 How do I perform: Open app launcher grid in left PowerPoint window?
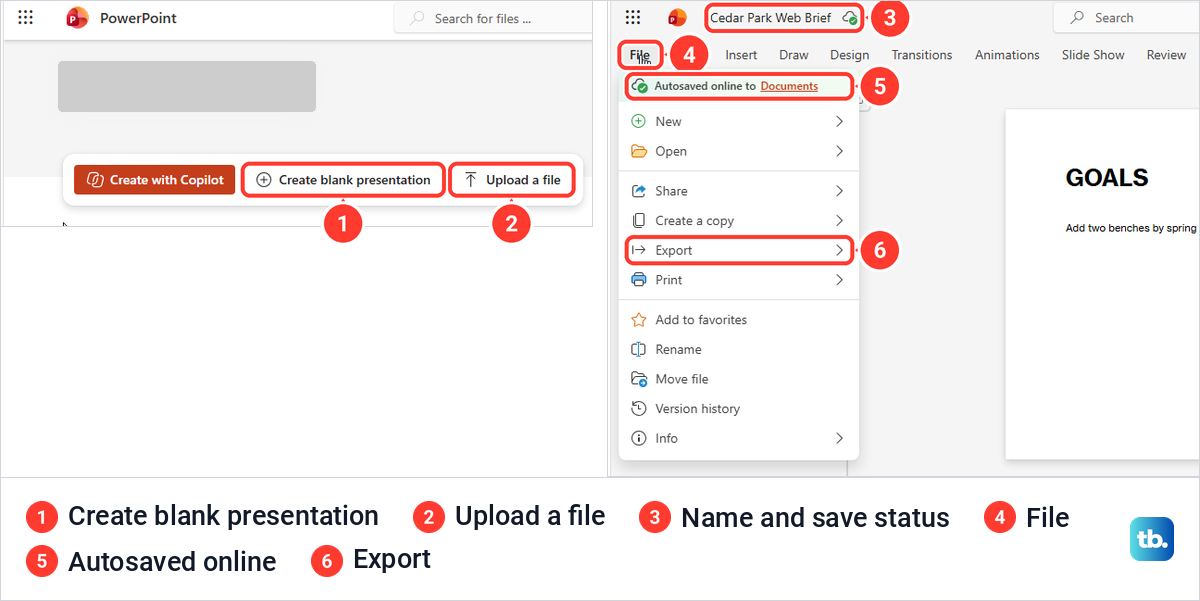[26, 17]
